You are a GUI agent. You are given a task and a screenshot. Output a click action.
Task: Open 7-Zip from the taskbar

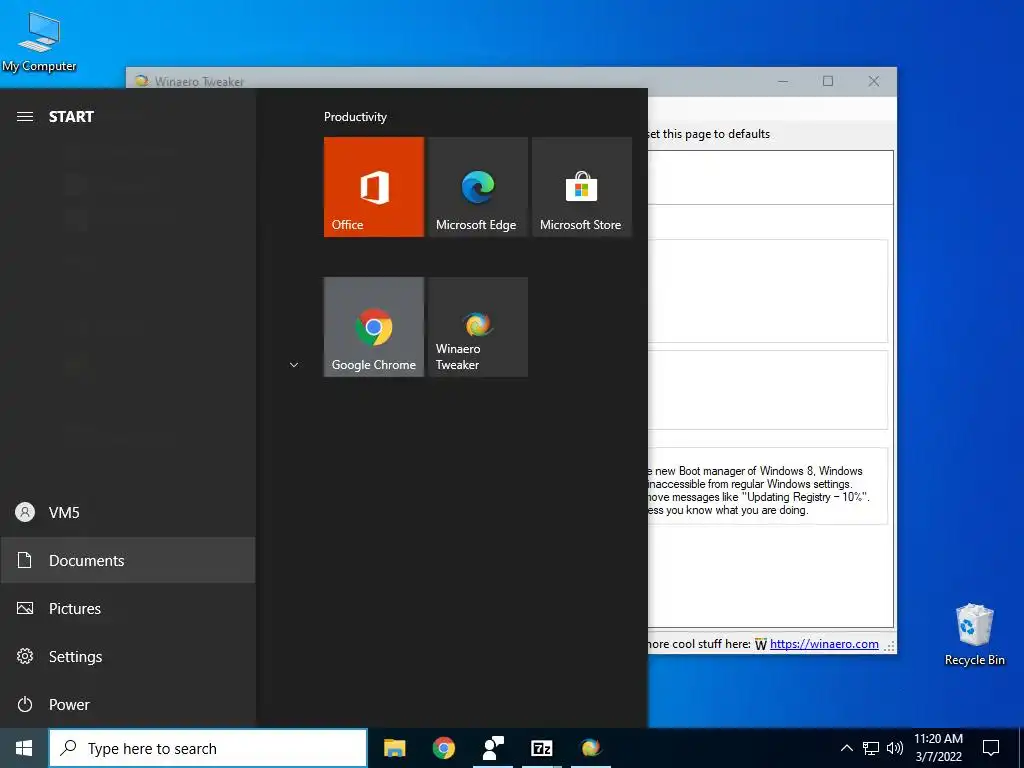coord(542,748)
